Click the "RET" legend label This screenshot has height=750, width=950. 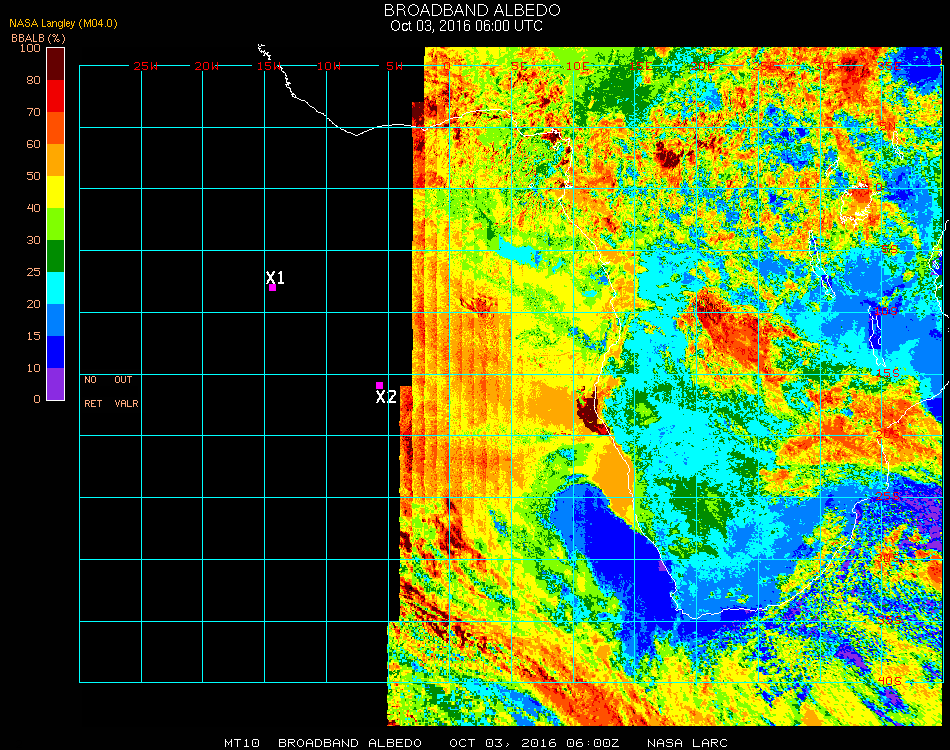click(93, 403)
